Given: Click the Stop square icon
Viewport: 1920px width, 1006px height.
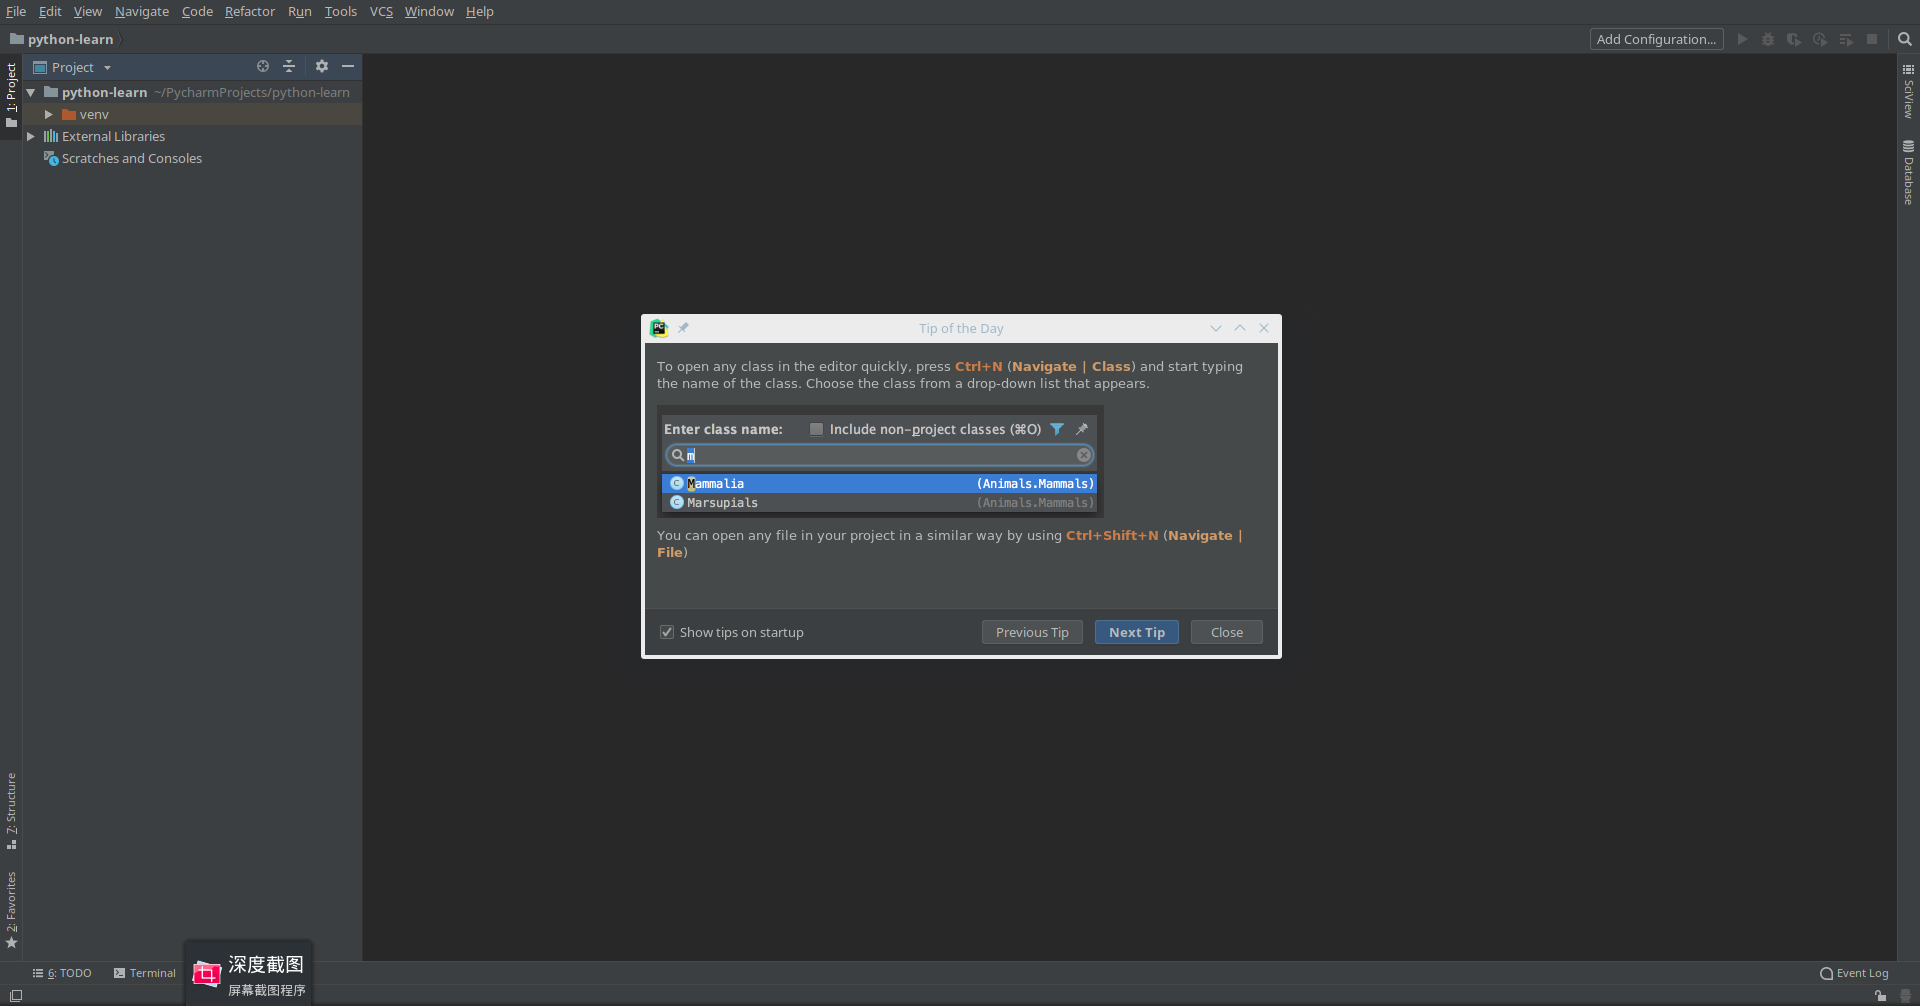Looking at the screenshot, I should coord(1872,39).
